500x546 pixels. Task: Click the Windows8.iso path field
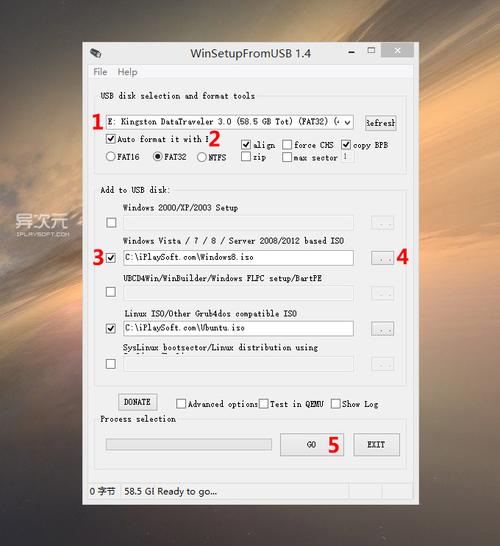pos(238,258)
